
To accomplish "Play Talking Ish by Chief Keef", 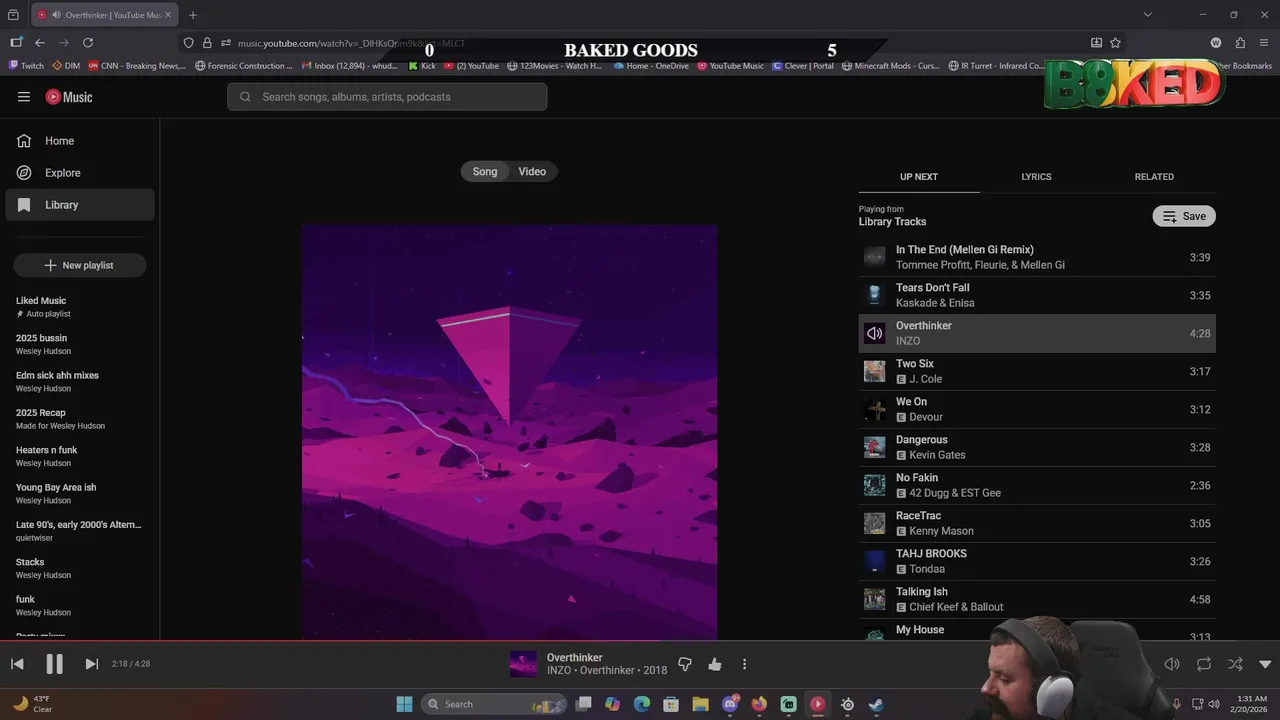I will pos(1037,599).
